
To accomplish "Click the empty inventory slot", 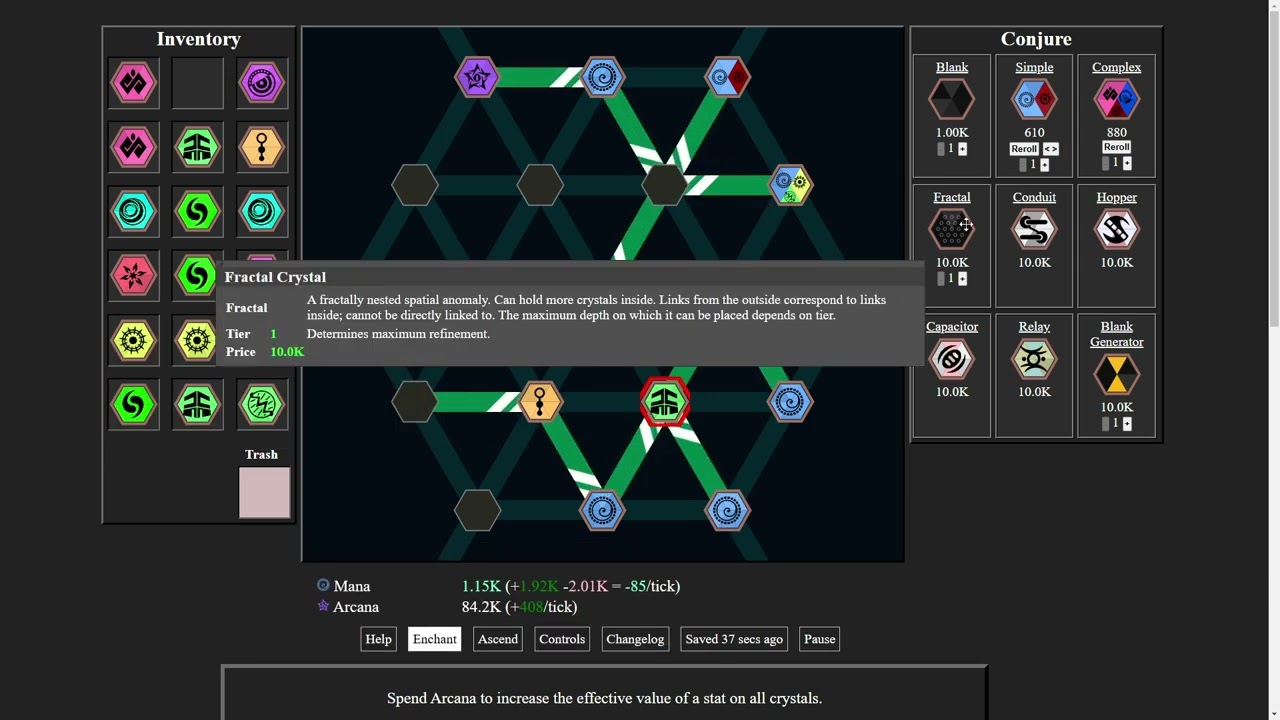I will tap(198, 83).
